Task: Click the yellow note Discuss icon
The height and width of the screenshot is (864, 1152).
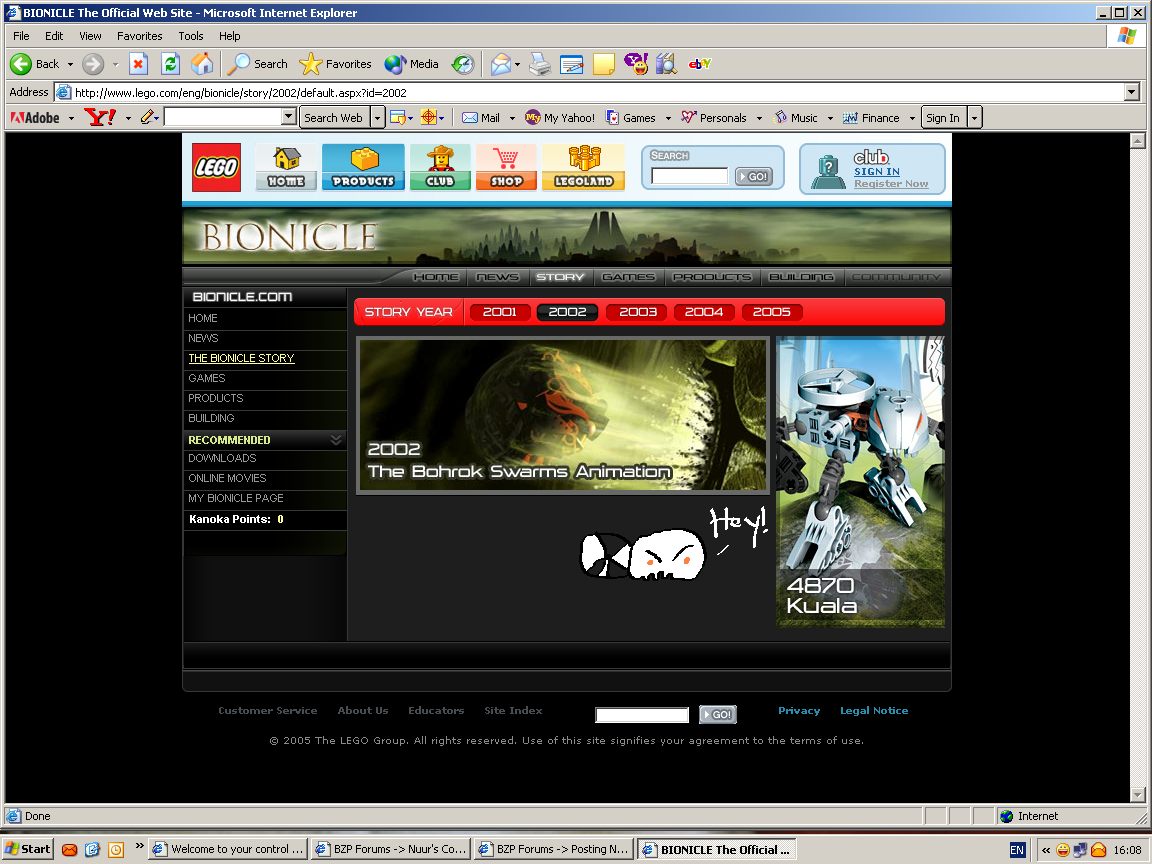Action: click(x=604, y=64)
